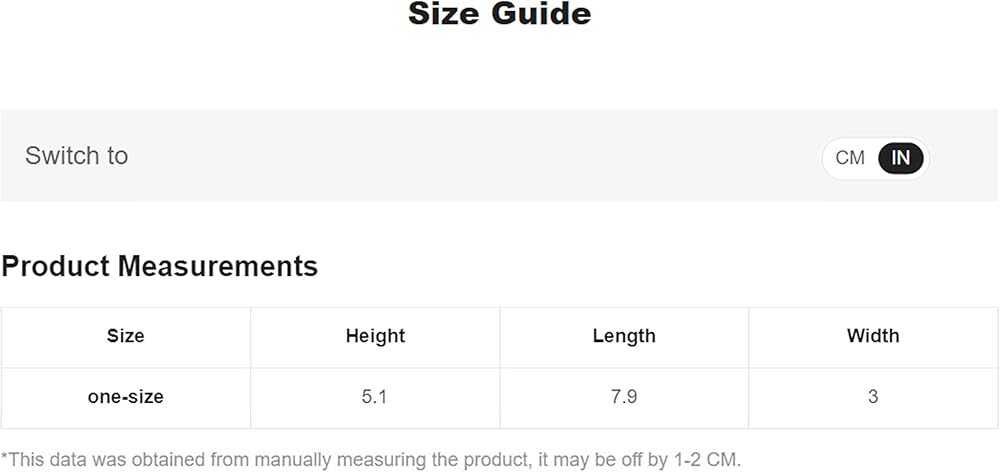Click the Product Measurements heading

(x=160, y=266)
